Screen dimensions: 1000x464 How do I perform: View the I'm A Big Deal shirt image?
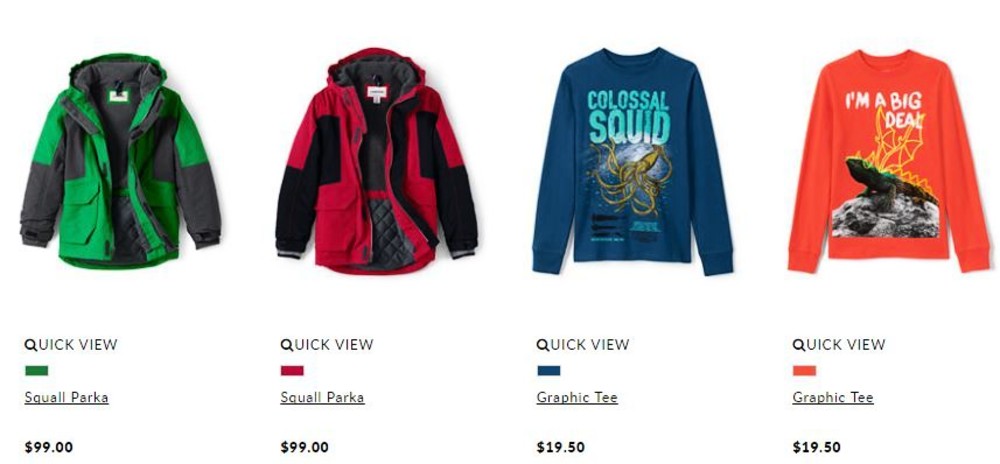(889, 161)
